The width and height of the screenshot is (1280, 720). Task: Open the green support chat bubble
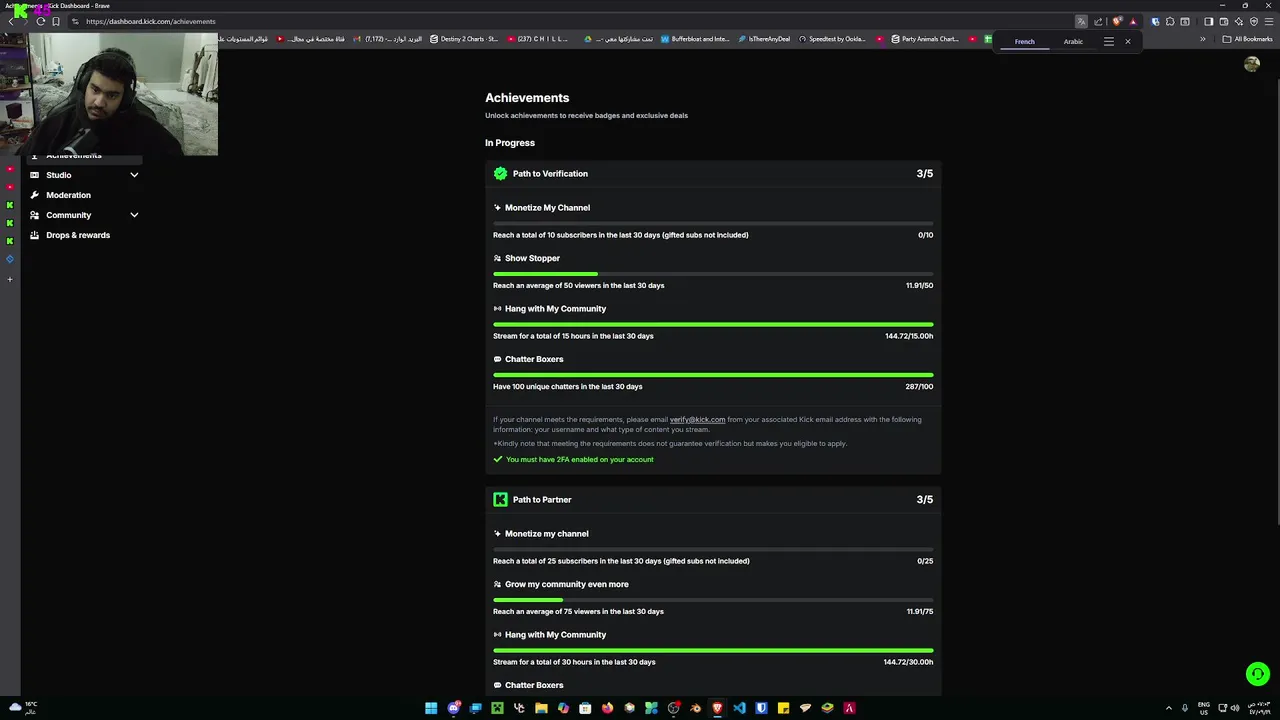pos(1257,674)
